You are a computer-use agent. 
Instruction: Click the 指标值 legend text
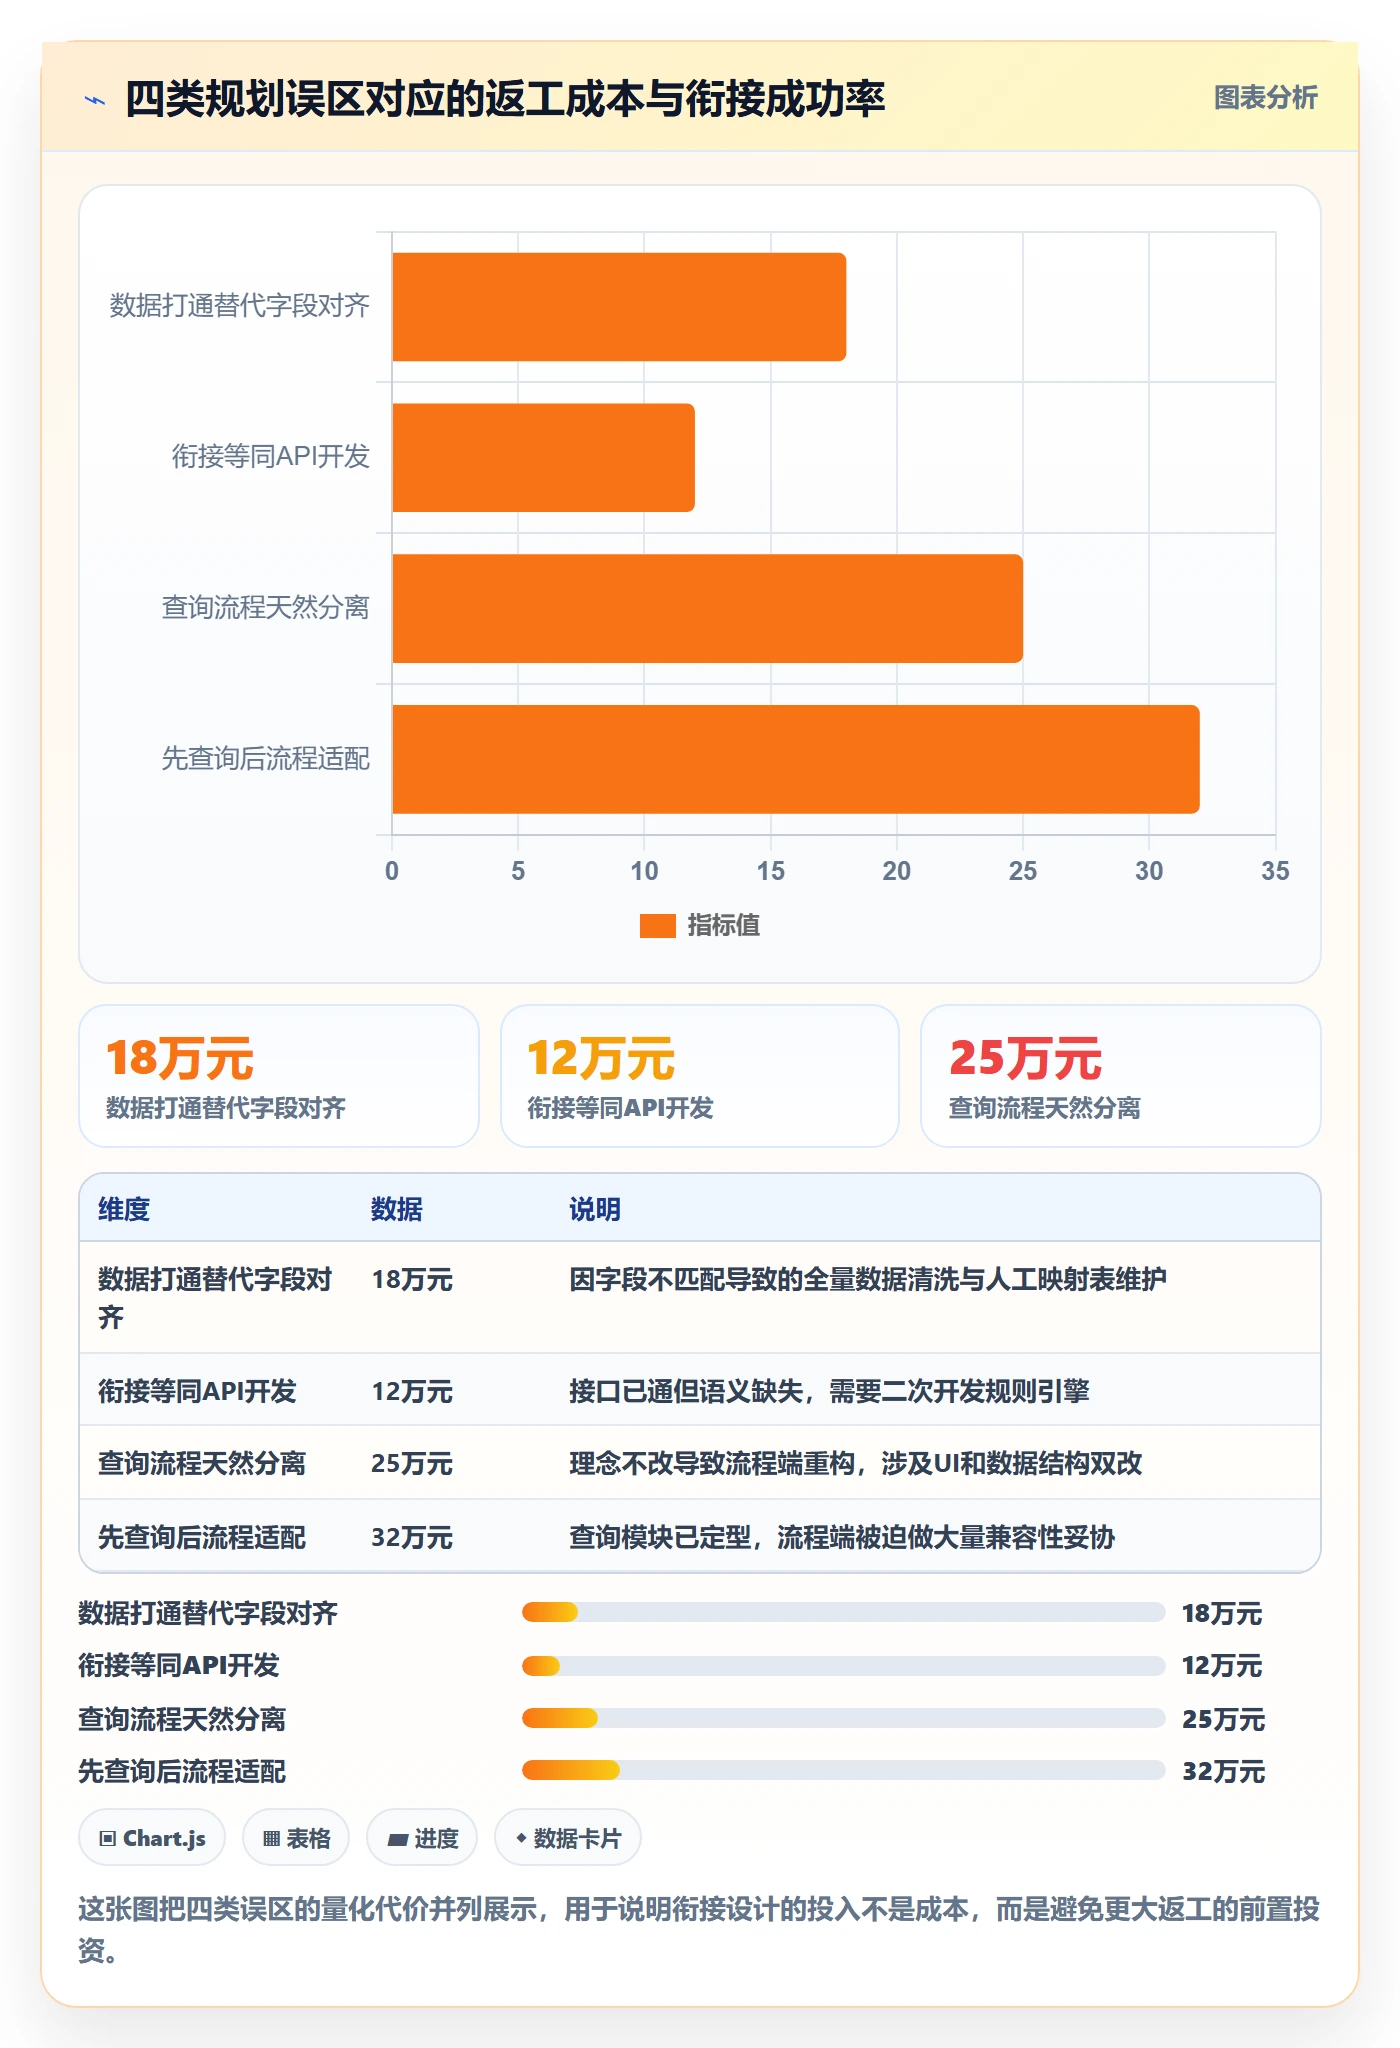click(x=724, y=926)
